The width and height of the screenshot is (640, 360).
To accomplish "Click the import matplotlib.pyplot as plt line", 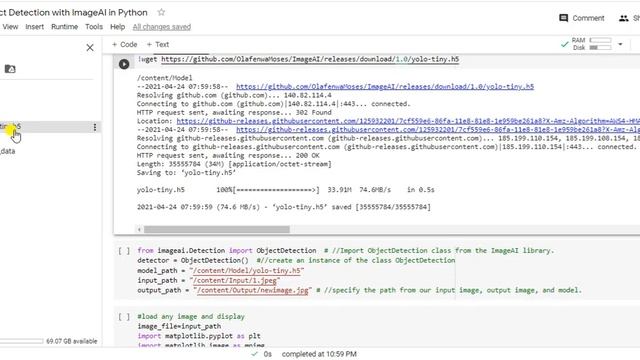I will [x=199, y=336].
